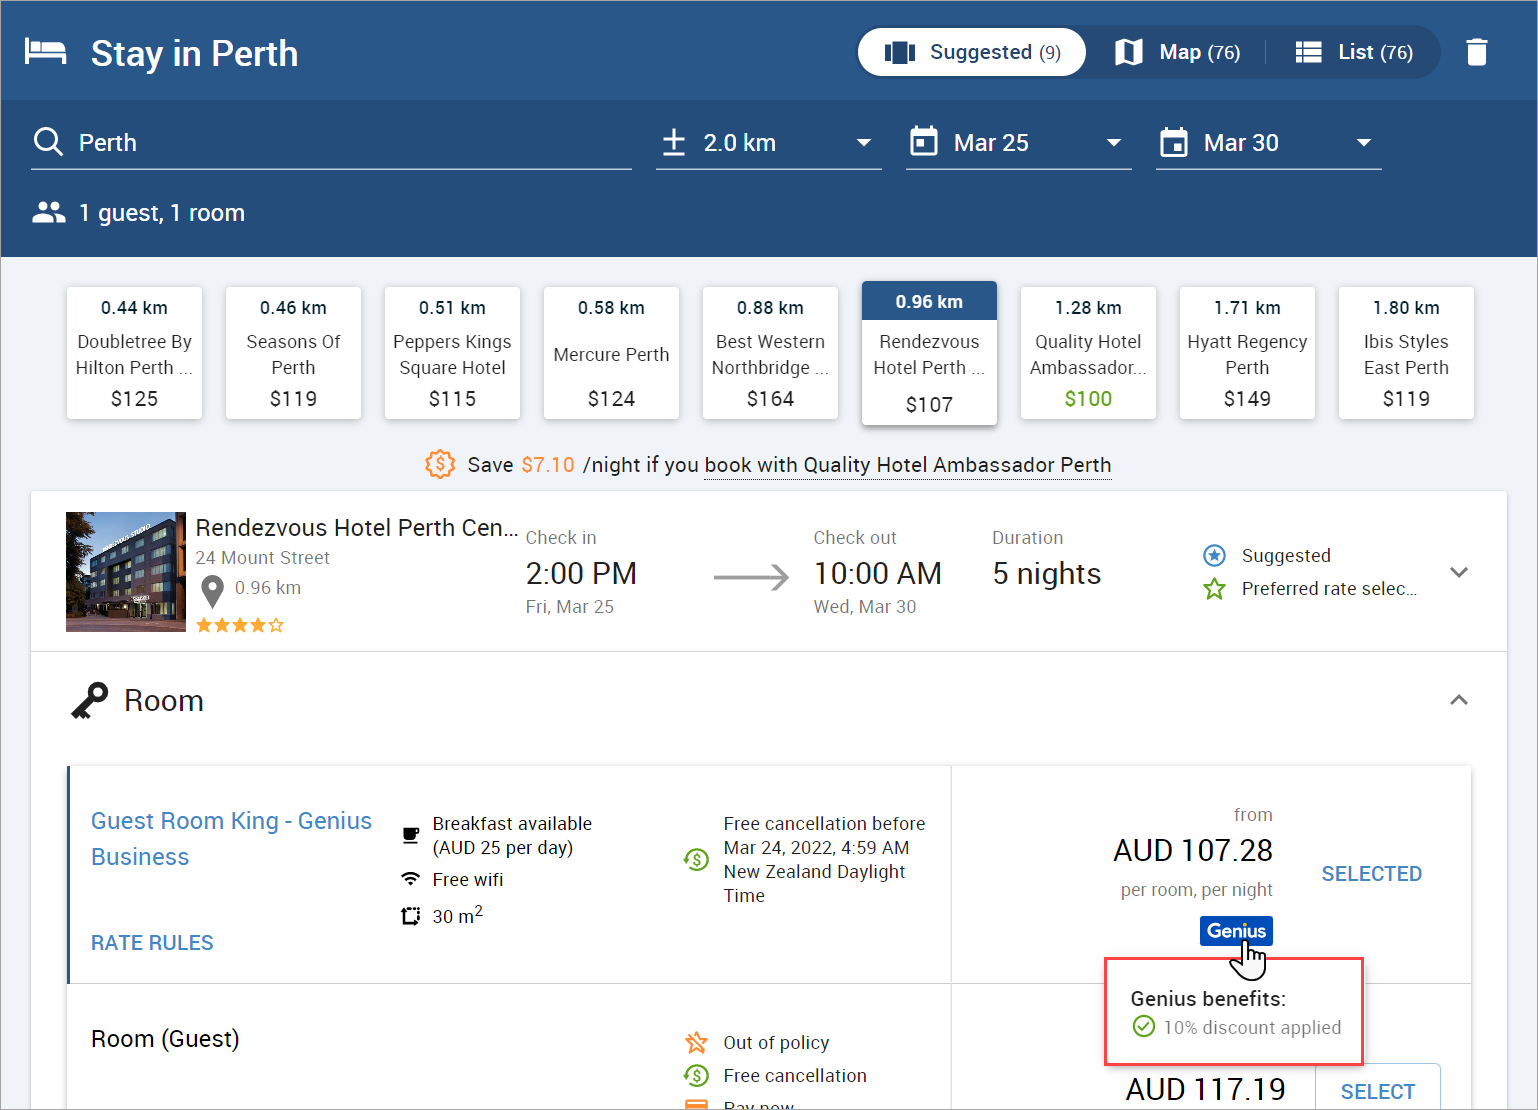Click the green check icon in Genius benefits
This screenshot has height=1110, width=1538.
pos(1144,1027)
